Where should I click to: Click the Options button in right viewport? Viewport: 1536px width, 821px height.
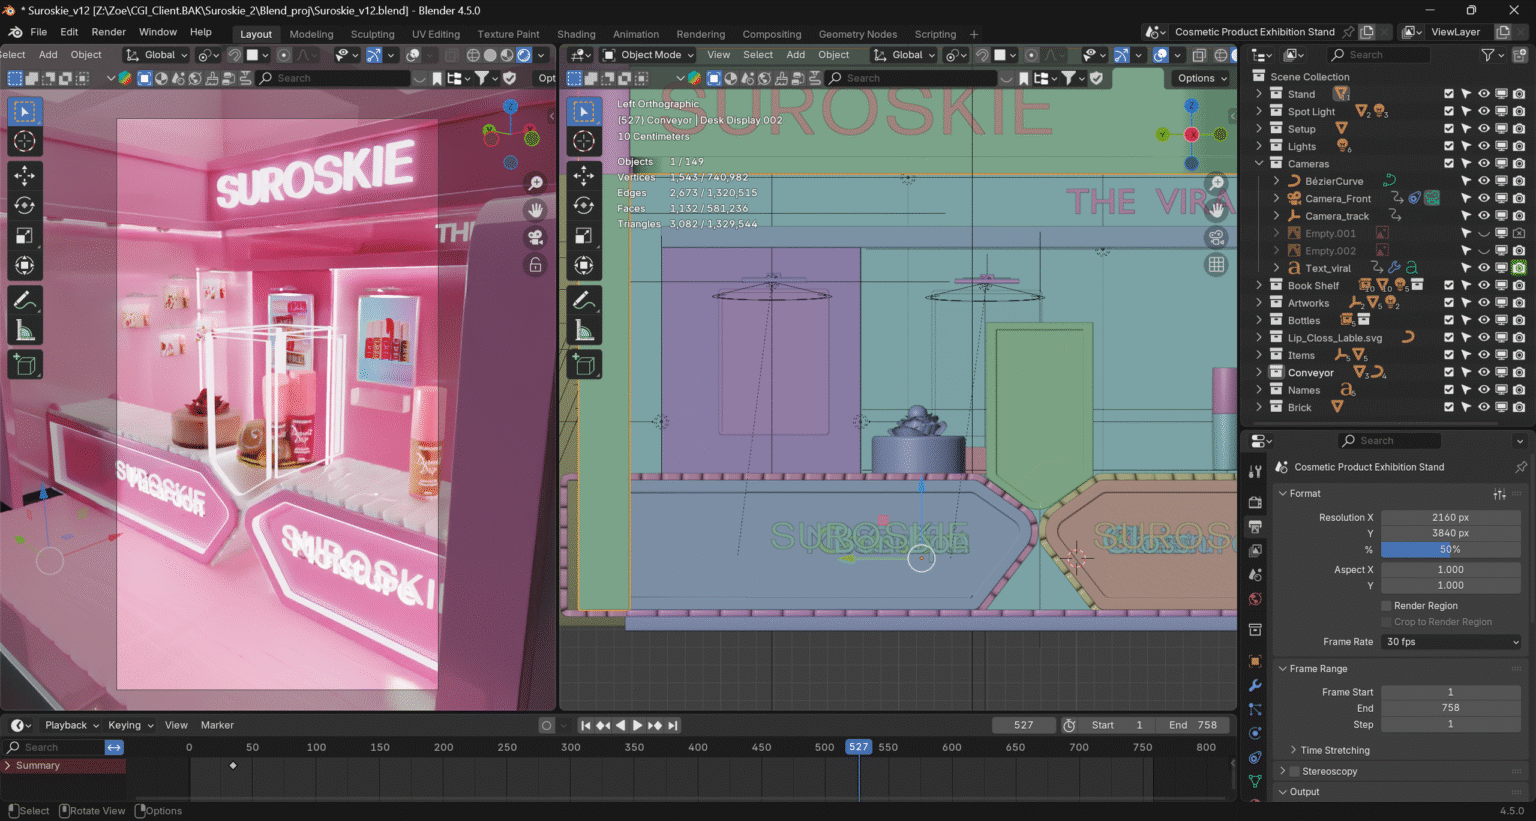1201,78
